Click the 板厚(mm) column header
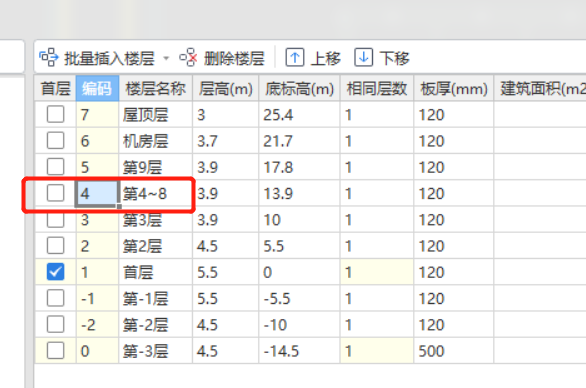This screenshot has width=586, height=388. pos(454,89)
